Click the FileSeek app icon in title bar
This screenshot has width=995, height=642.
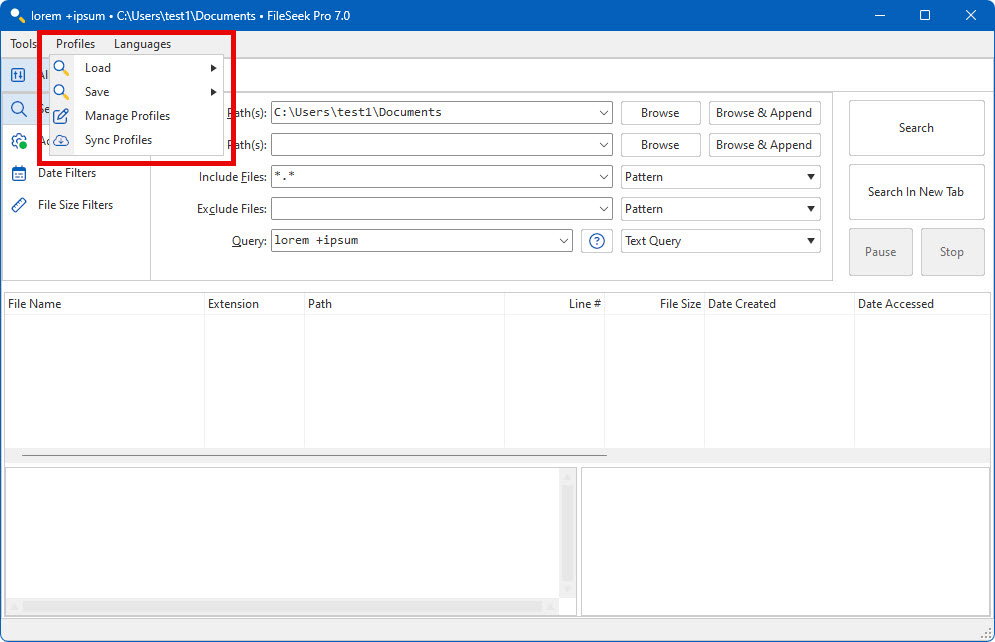(x=17, y=15)
